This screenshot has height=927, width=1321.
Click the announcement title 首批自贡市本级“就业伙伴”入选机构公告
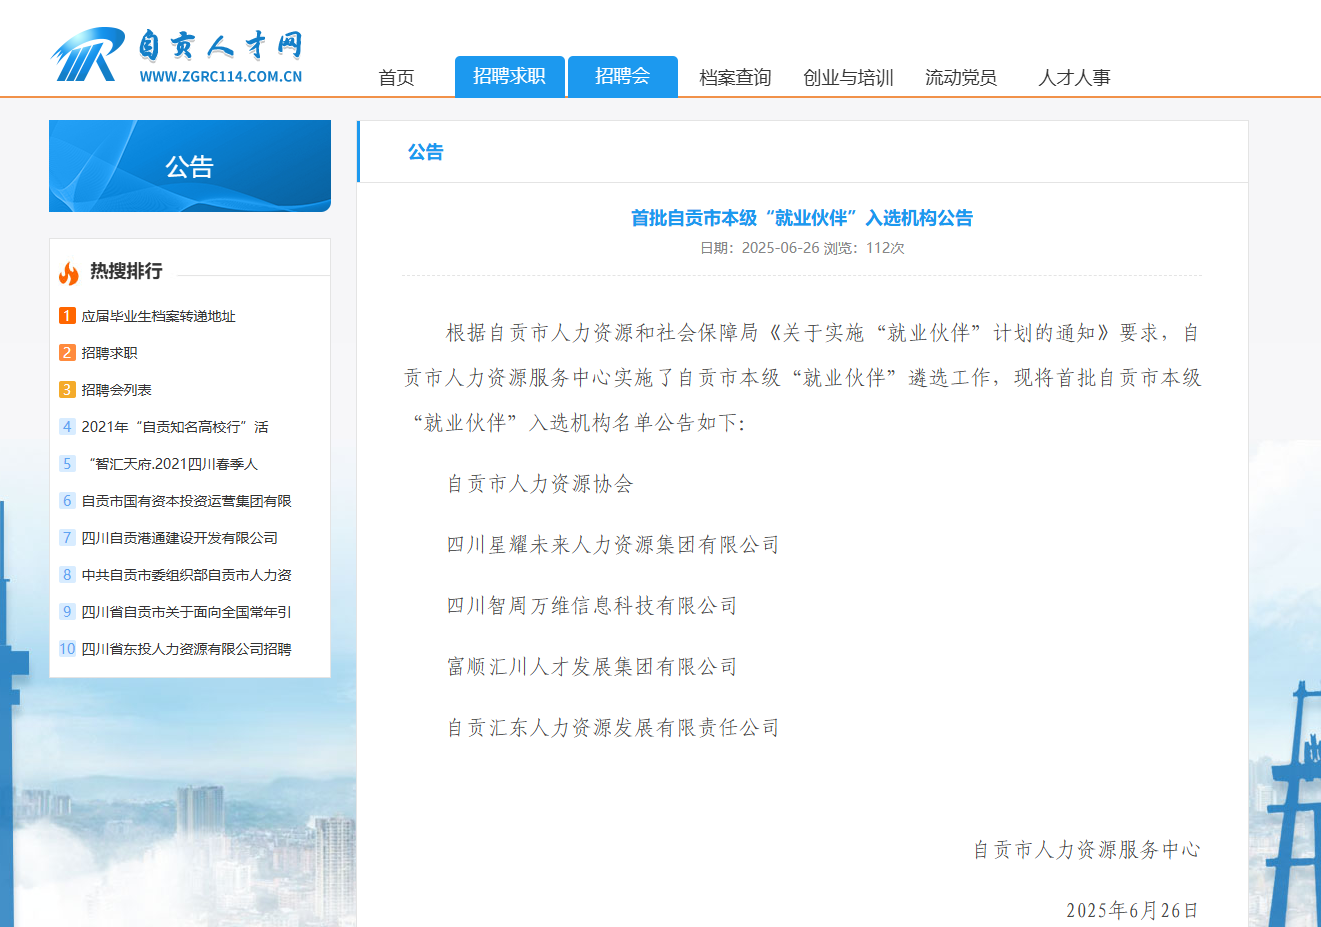click(801, 218)
